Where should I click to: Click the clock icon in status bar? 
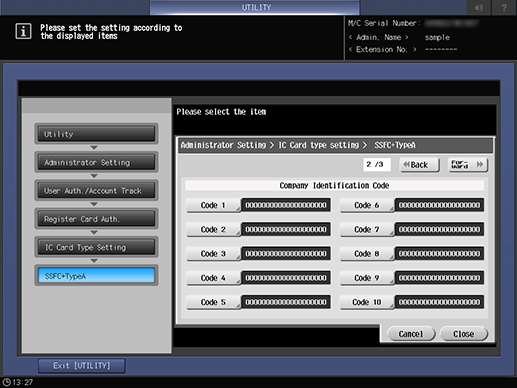[6, 382]
